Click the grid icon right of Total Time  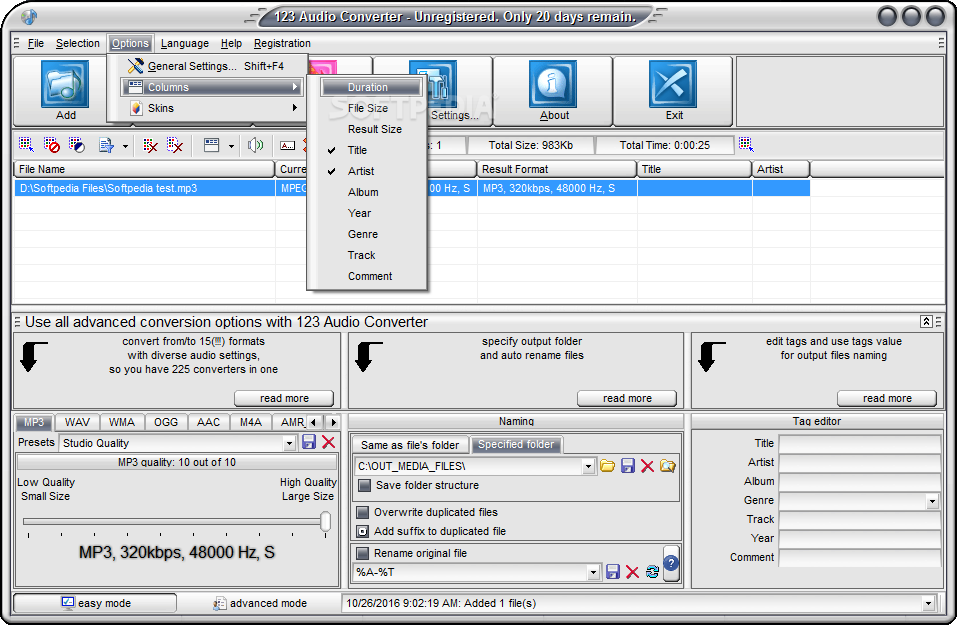pos(746,144)
